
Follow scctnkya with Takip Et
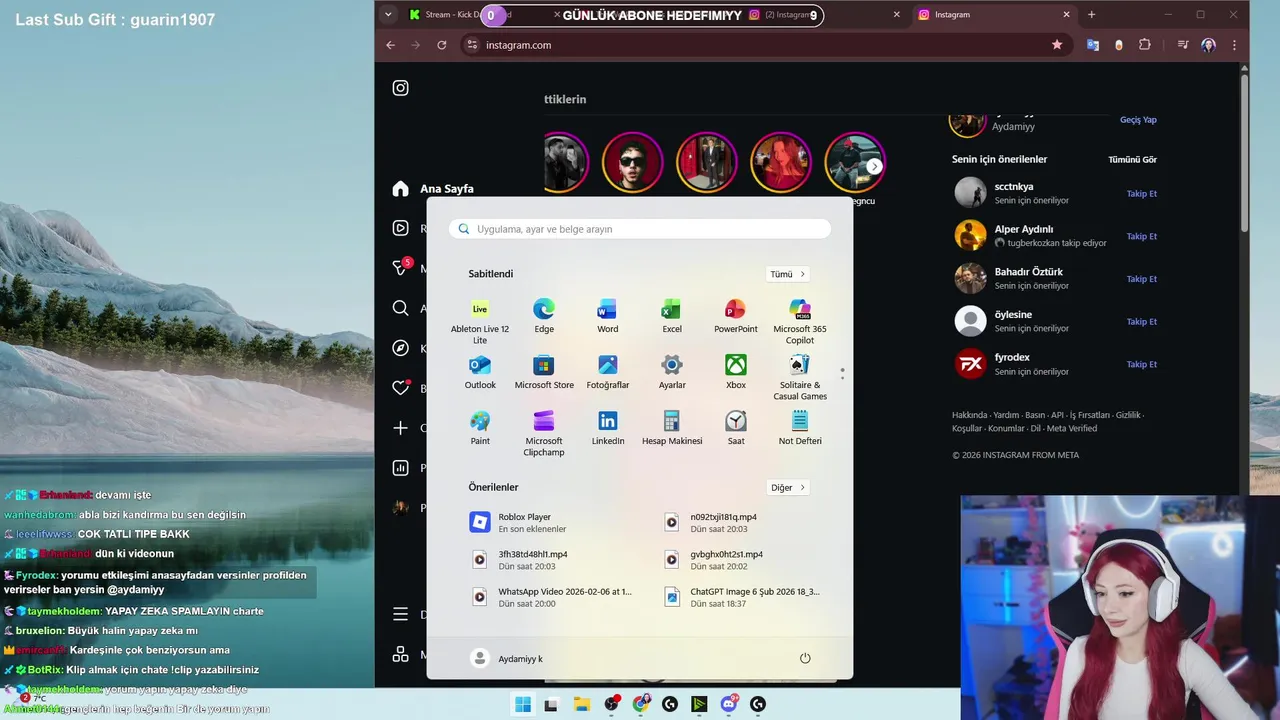click(x=1141, y=194)
